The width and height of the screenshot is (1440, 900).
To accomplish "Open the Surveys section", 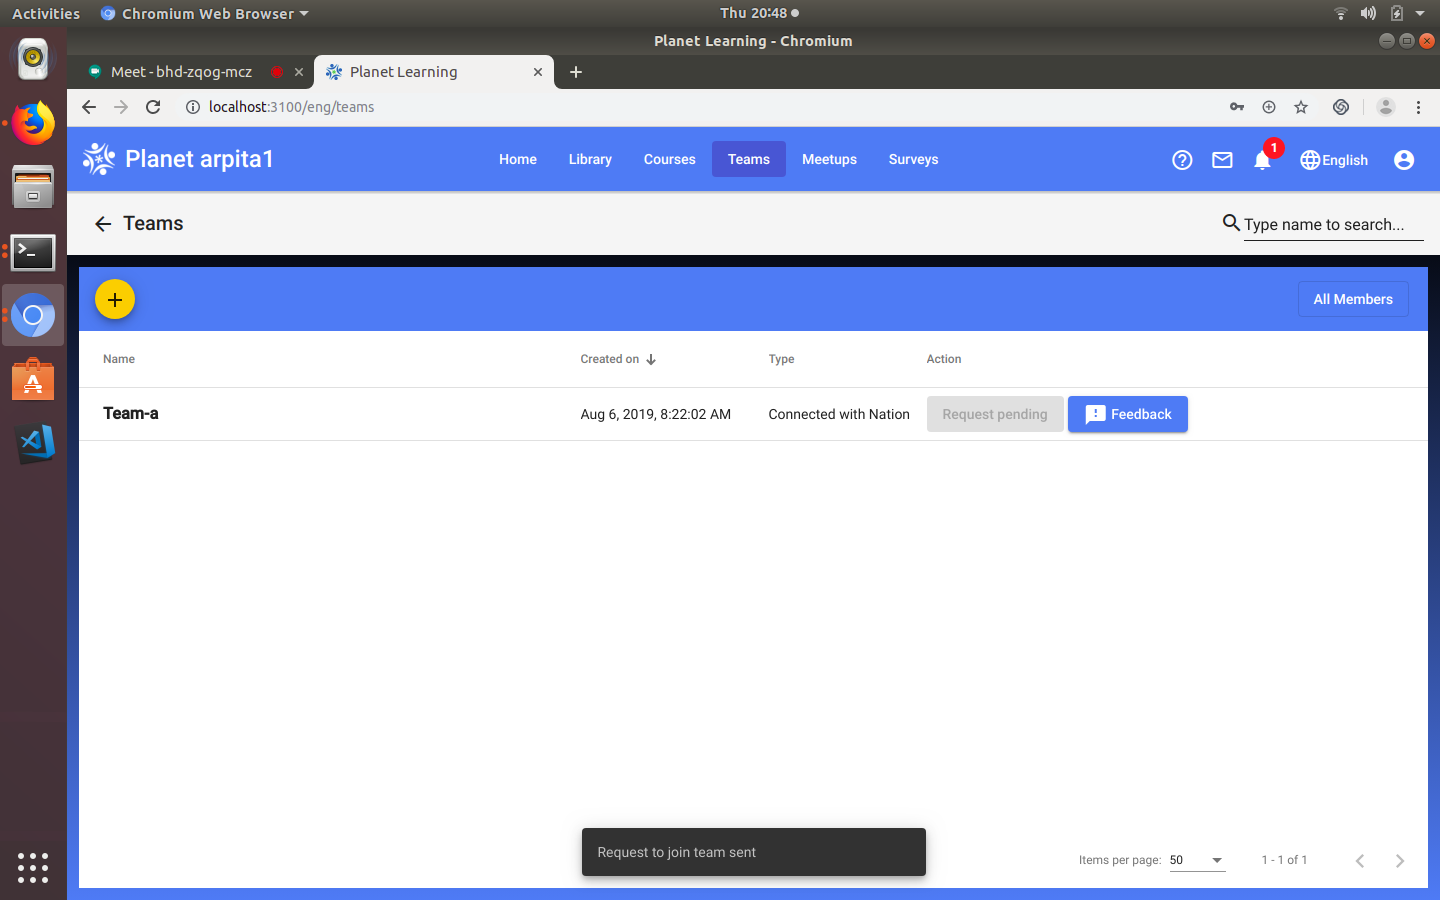I will tap(913, 159).
